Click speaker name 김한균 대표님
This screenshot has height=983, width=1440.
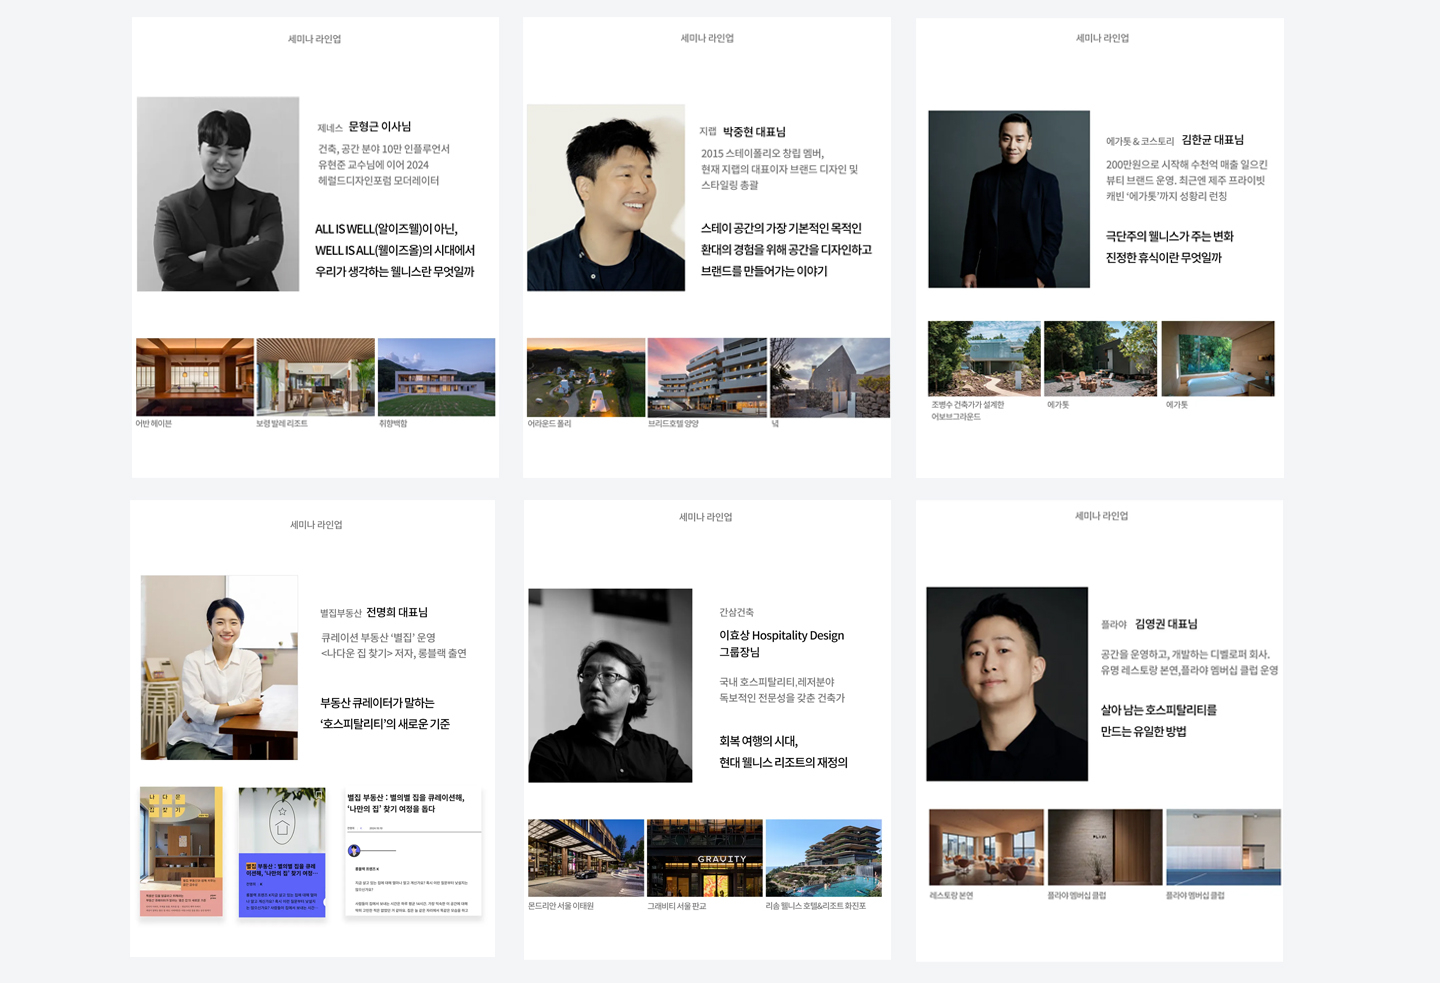[1212, 140]
